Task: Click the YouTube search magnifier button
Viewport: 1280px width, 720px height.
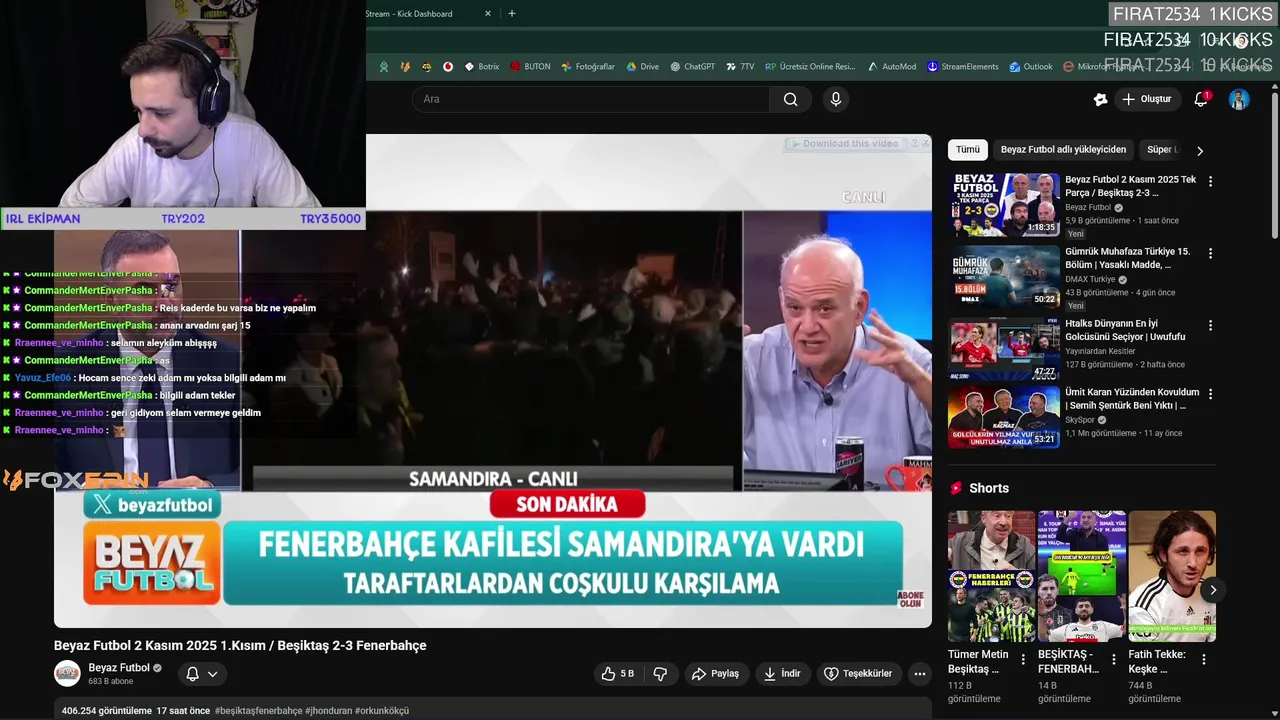Action: tap(790, 99)
